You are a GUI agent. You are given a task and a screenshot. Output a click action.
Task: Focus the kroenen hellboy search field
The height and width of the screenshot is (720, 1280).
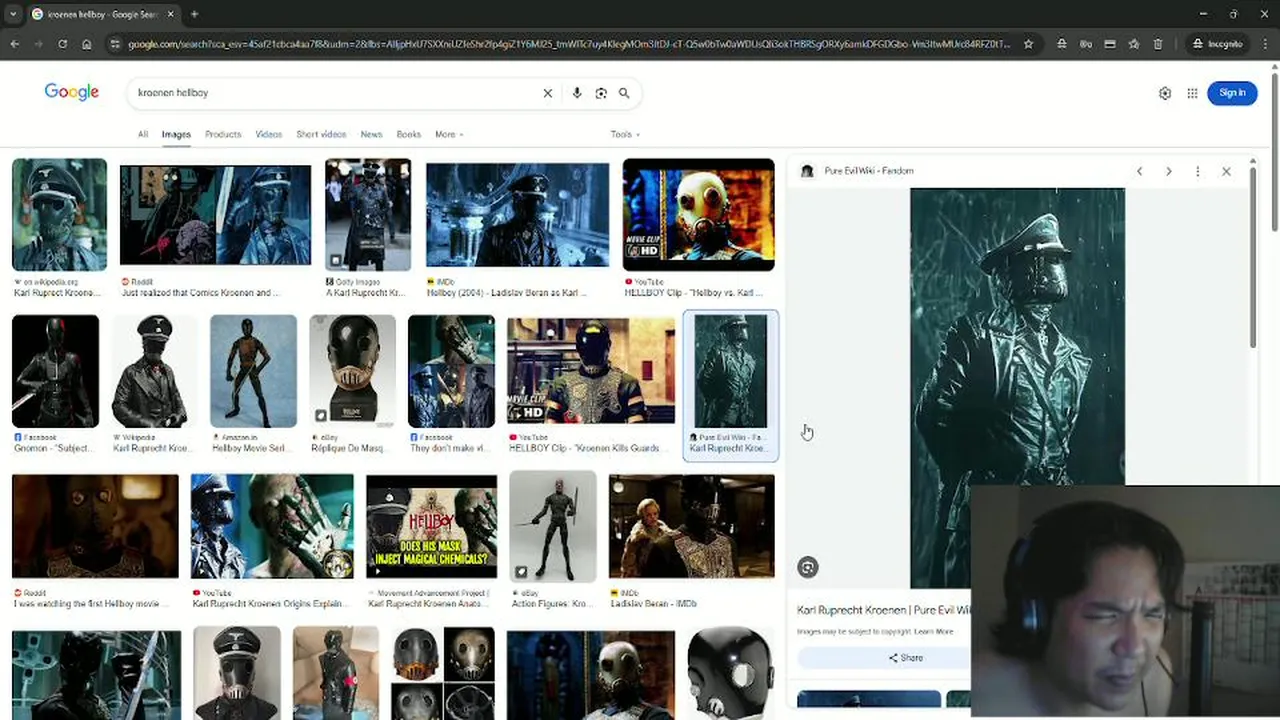[x=336, y=93]
